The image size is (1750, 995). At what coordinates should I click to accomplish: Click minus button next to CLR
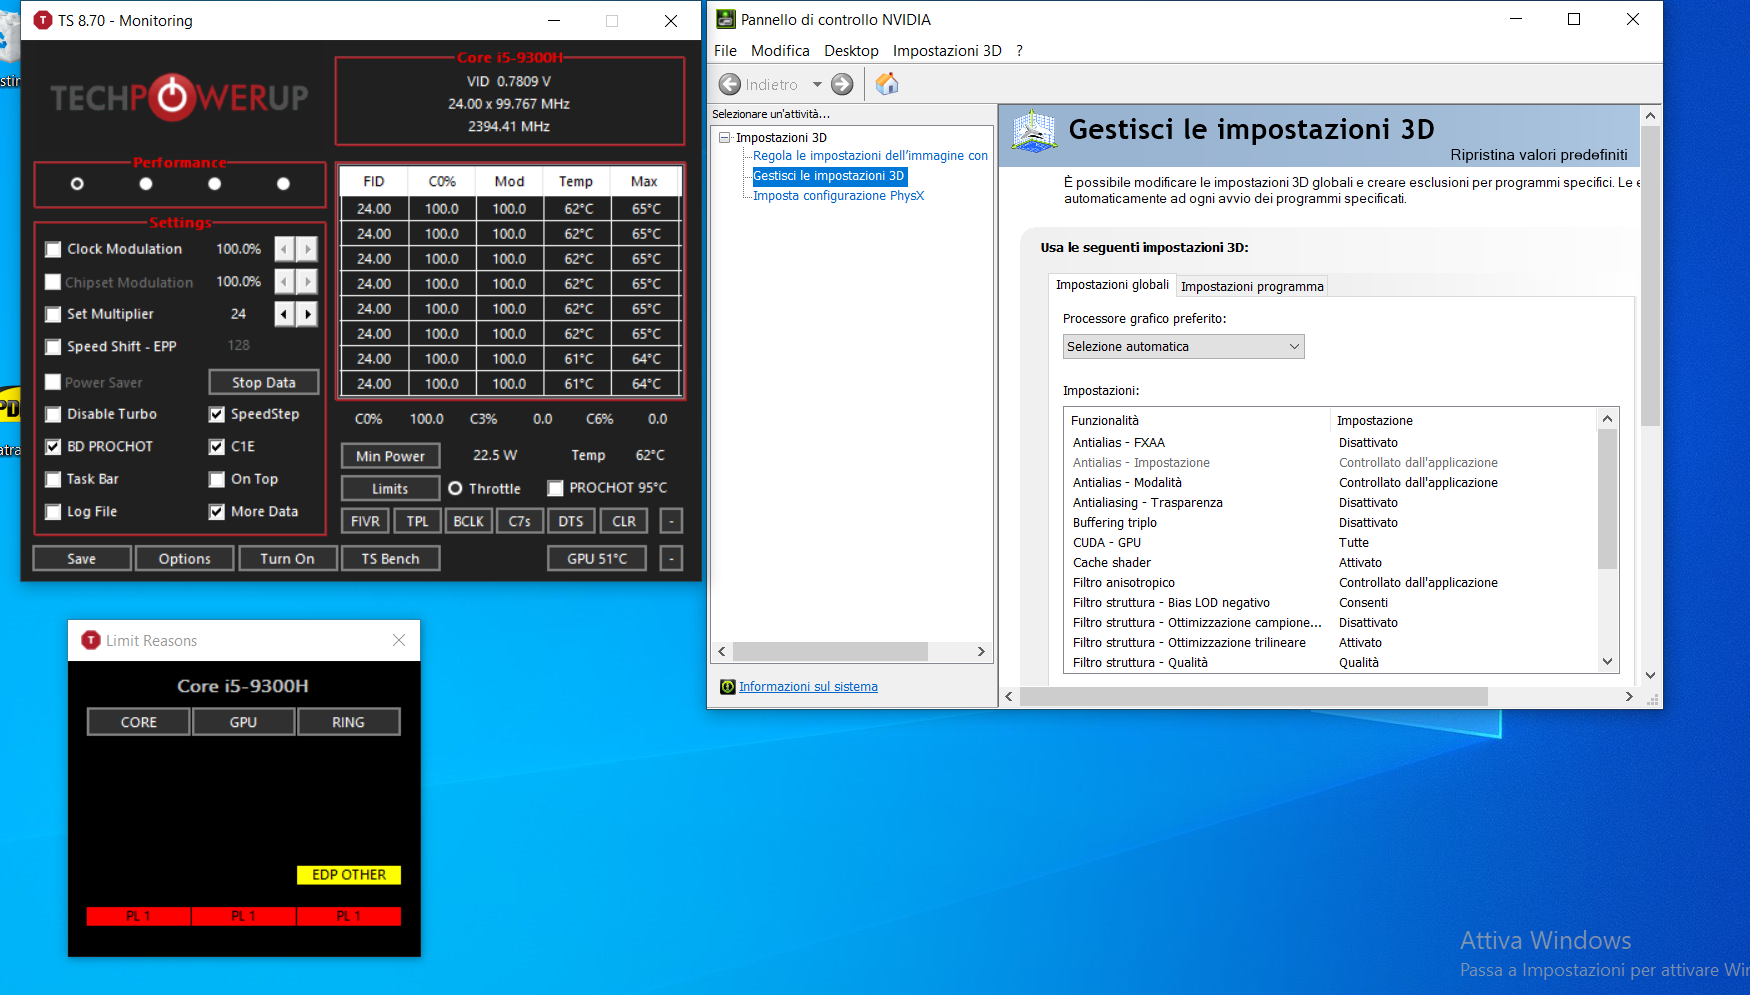pyautogui.click(x=672, y=521)
